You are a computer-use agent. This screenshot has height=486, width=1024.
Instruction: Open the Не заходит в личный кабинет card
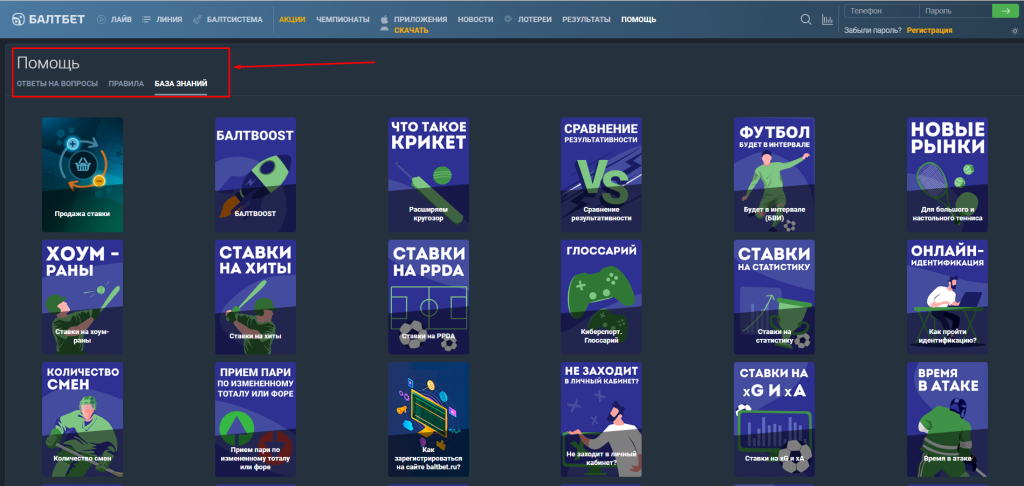[x=601, y=419]
